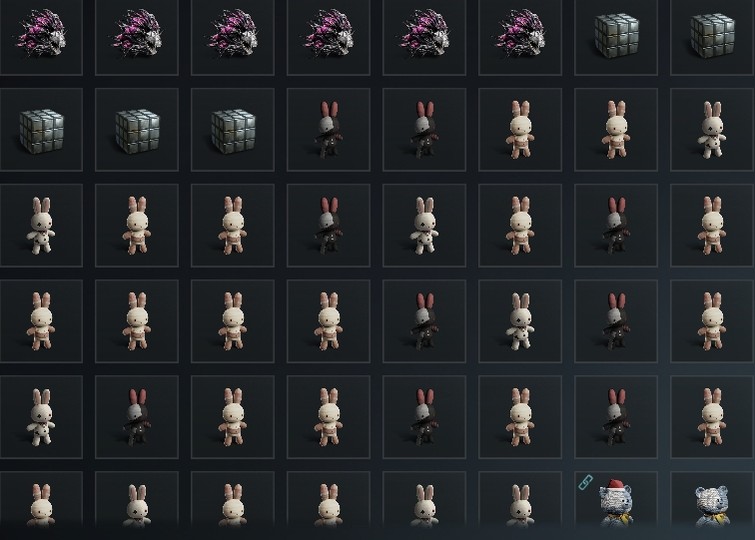
Task: Select the gray teddy bear without a hat
Action: [x=712, y=502]
